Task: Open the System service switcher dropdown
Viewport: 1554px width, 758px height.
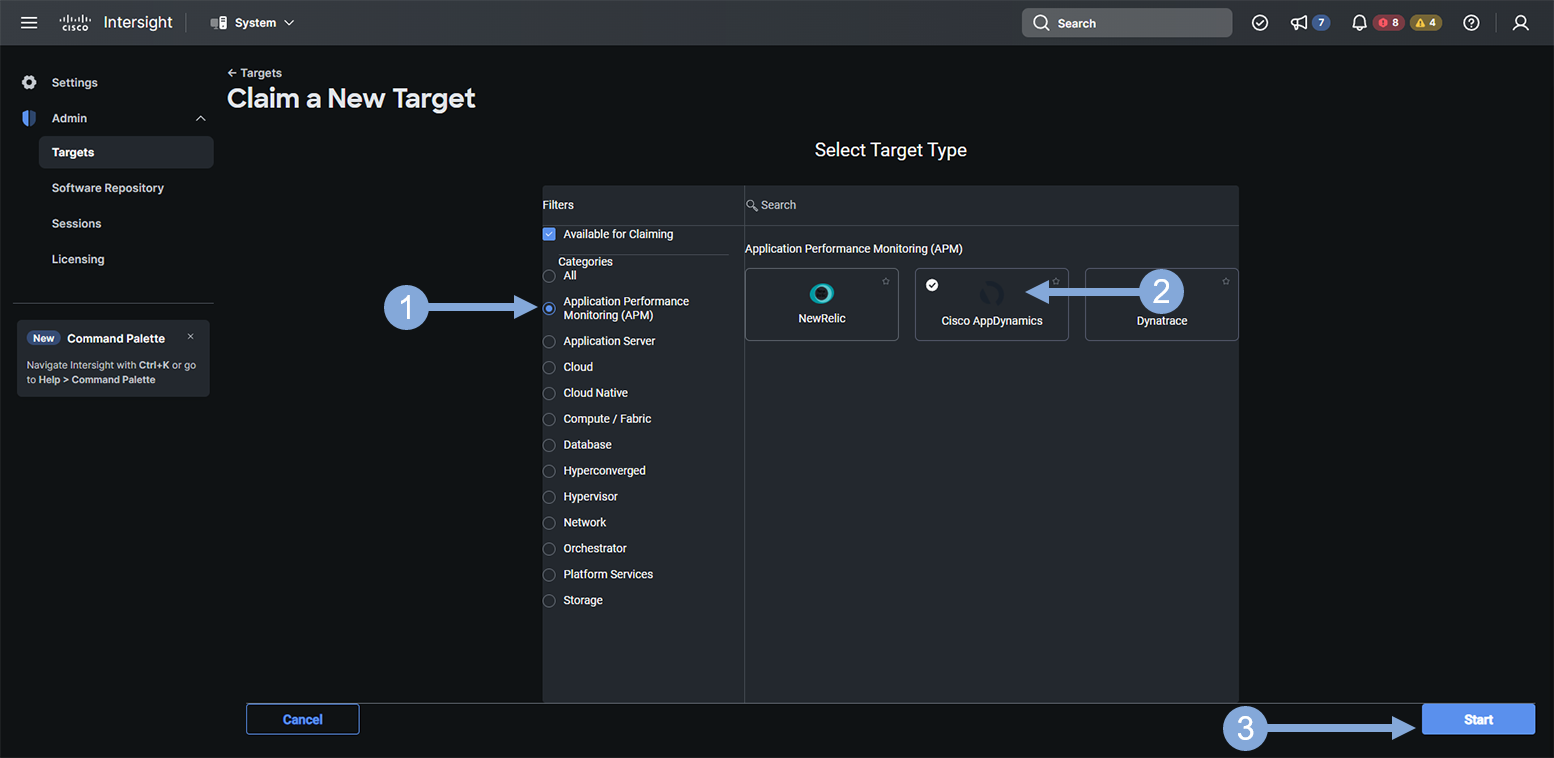Action: [252, 22]
